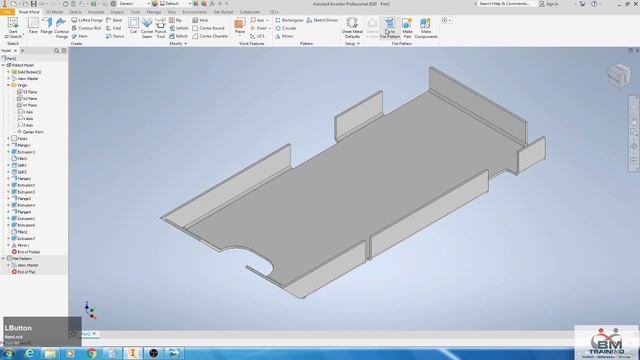Apply Corner Round tool
The height and width of the screenshot is (360, 640).
pos(209,28)
